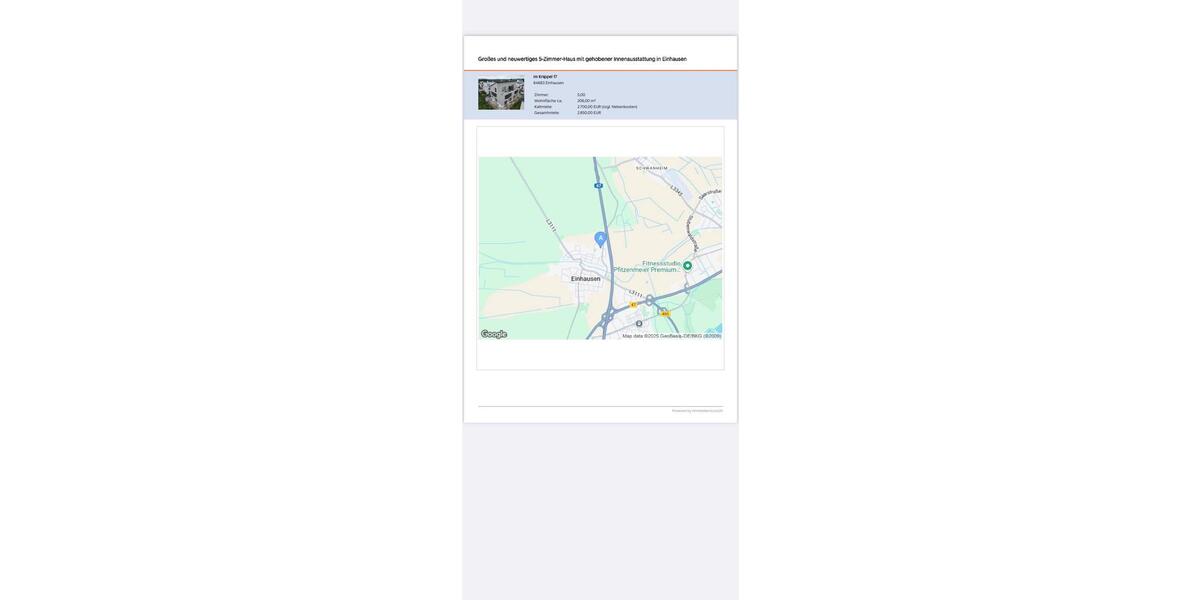Click the Zimmer 5,00 value
1200x600 pixels.
(x=581, y=95)
